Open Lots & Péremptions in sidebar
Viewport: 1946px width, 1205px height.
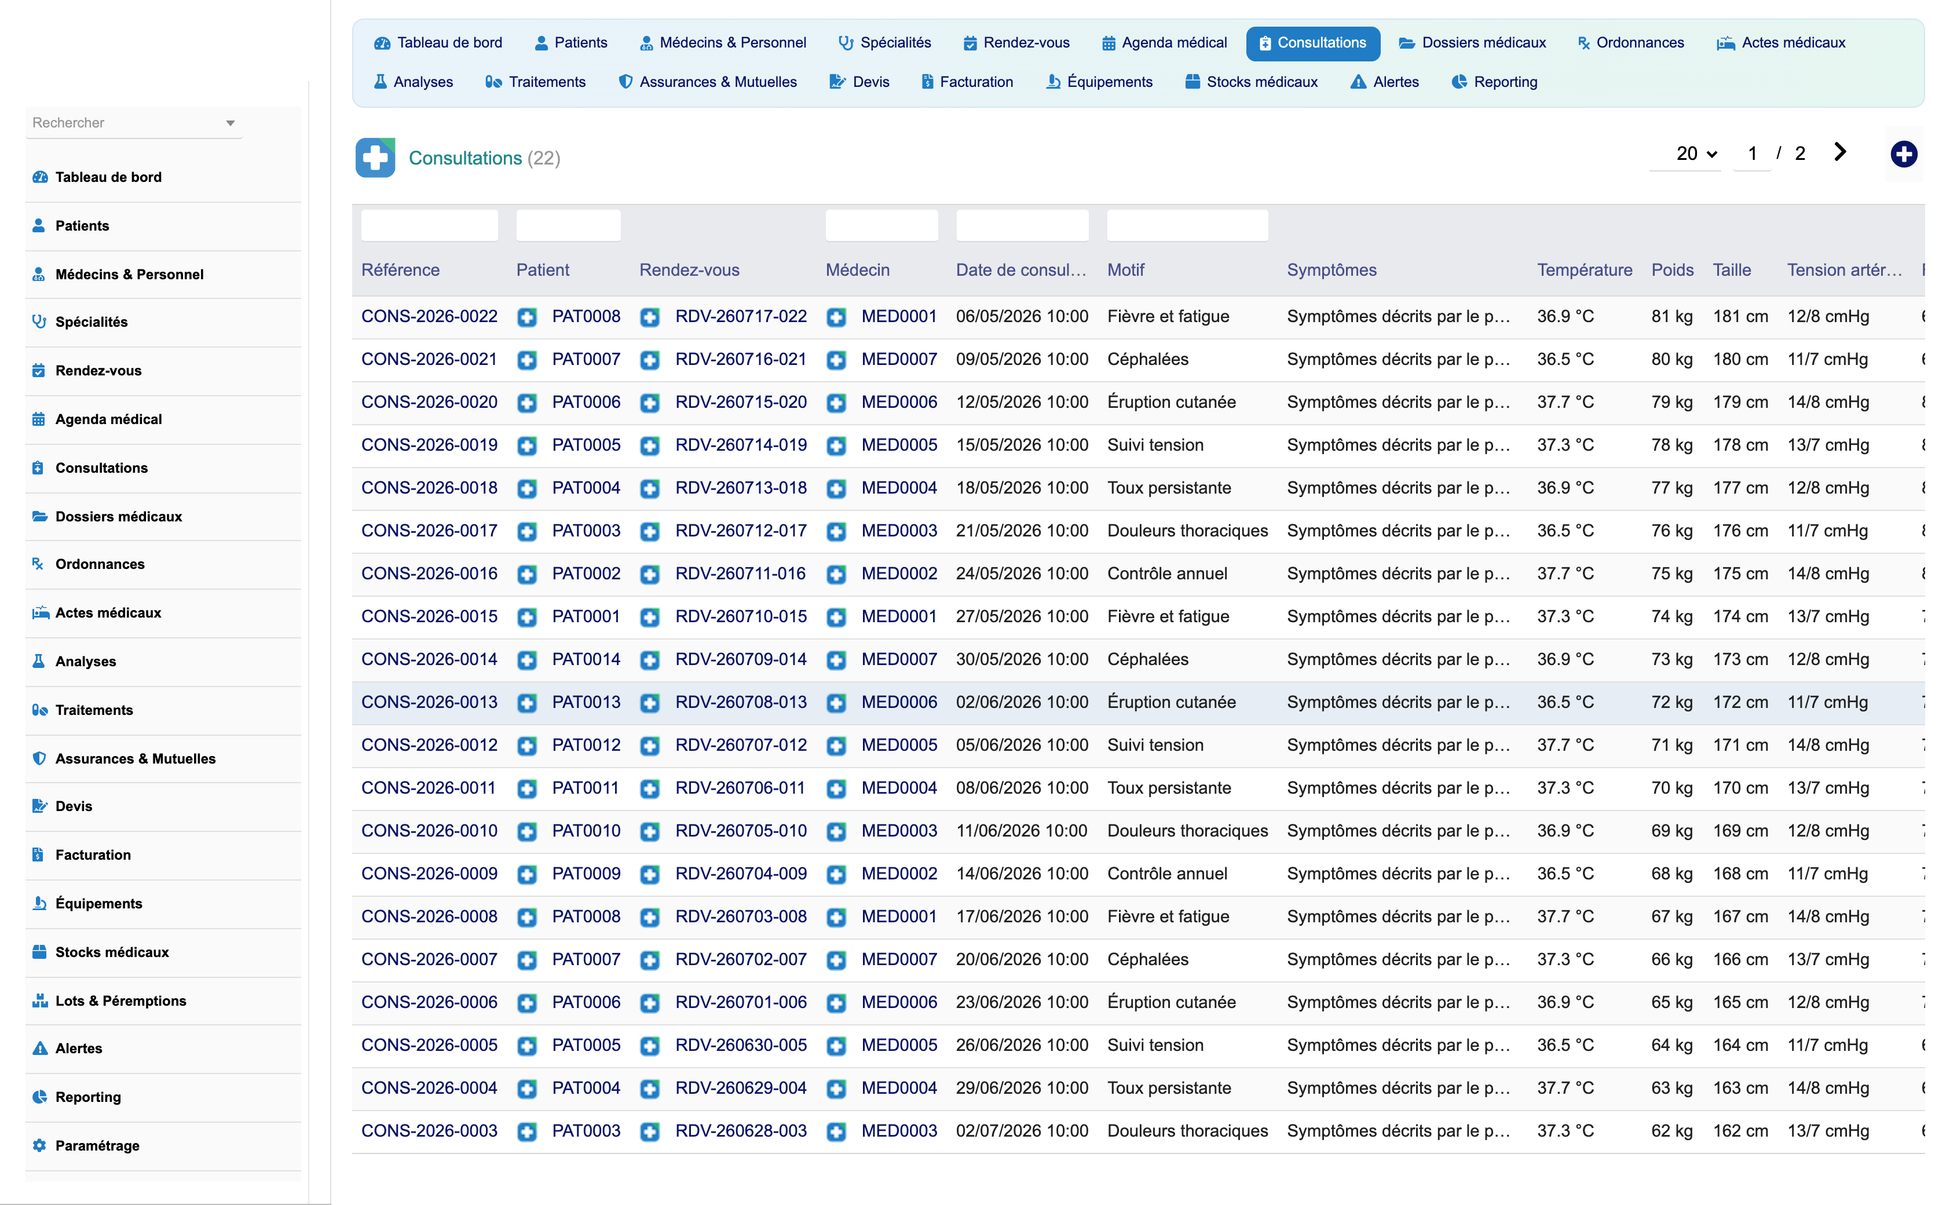(x=120, y=1001)
